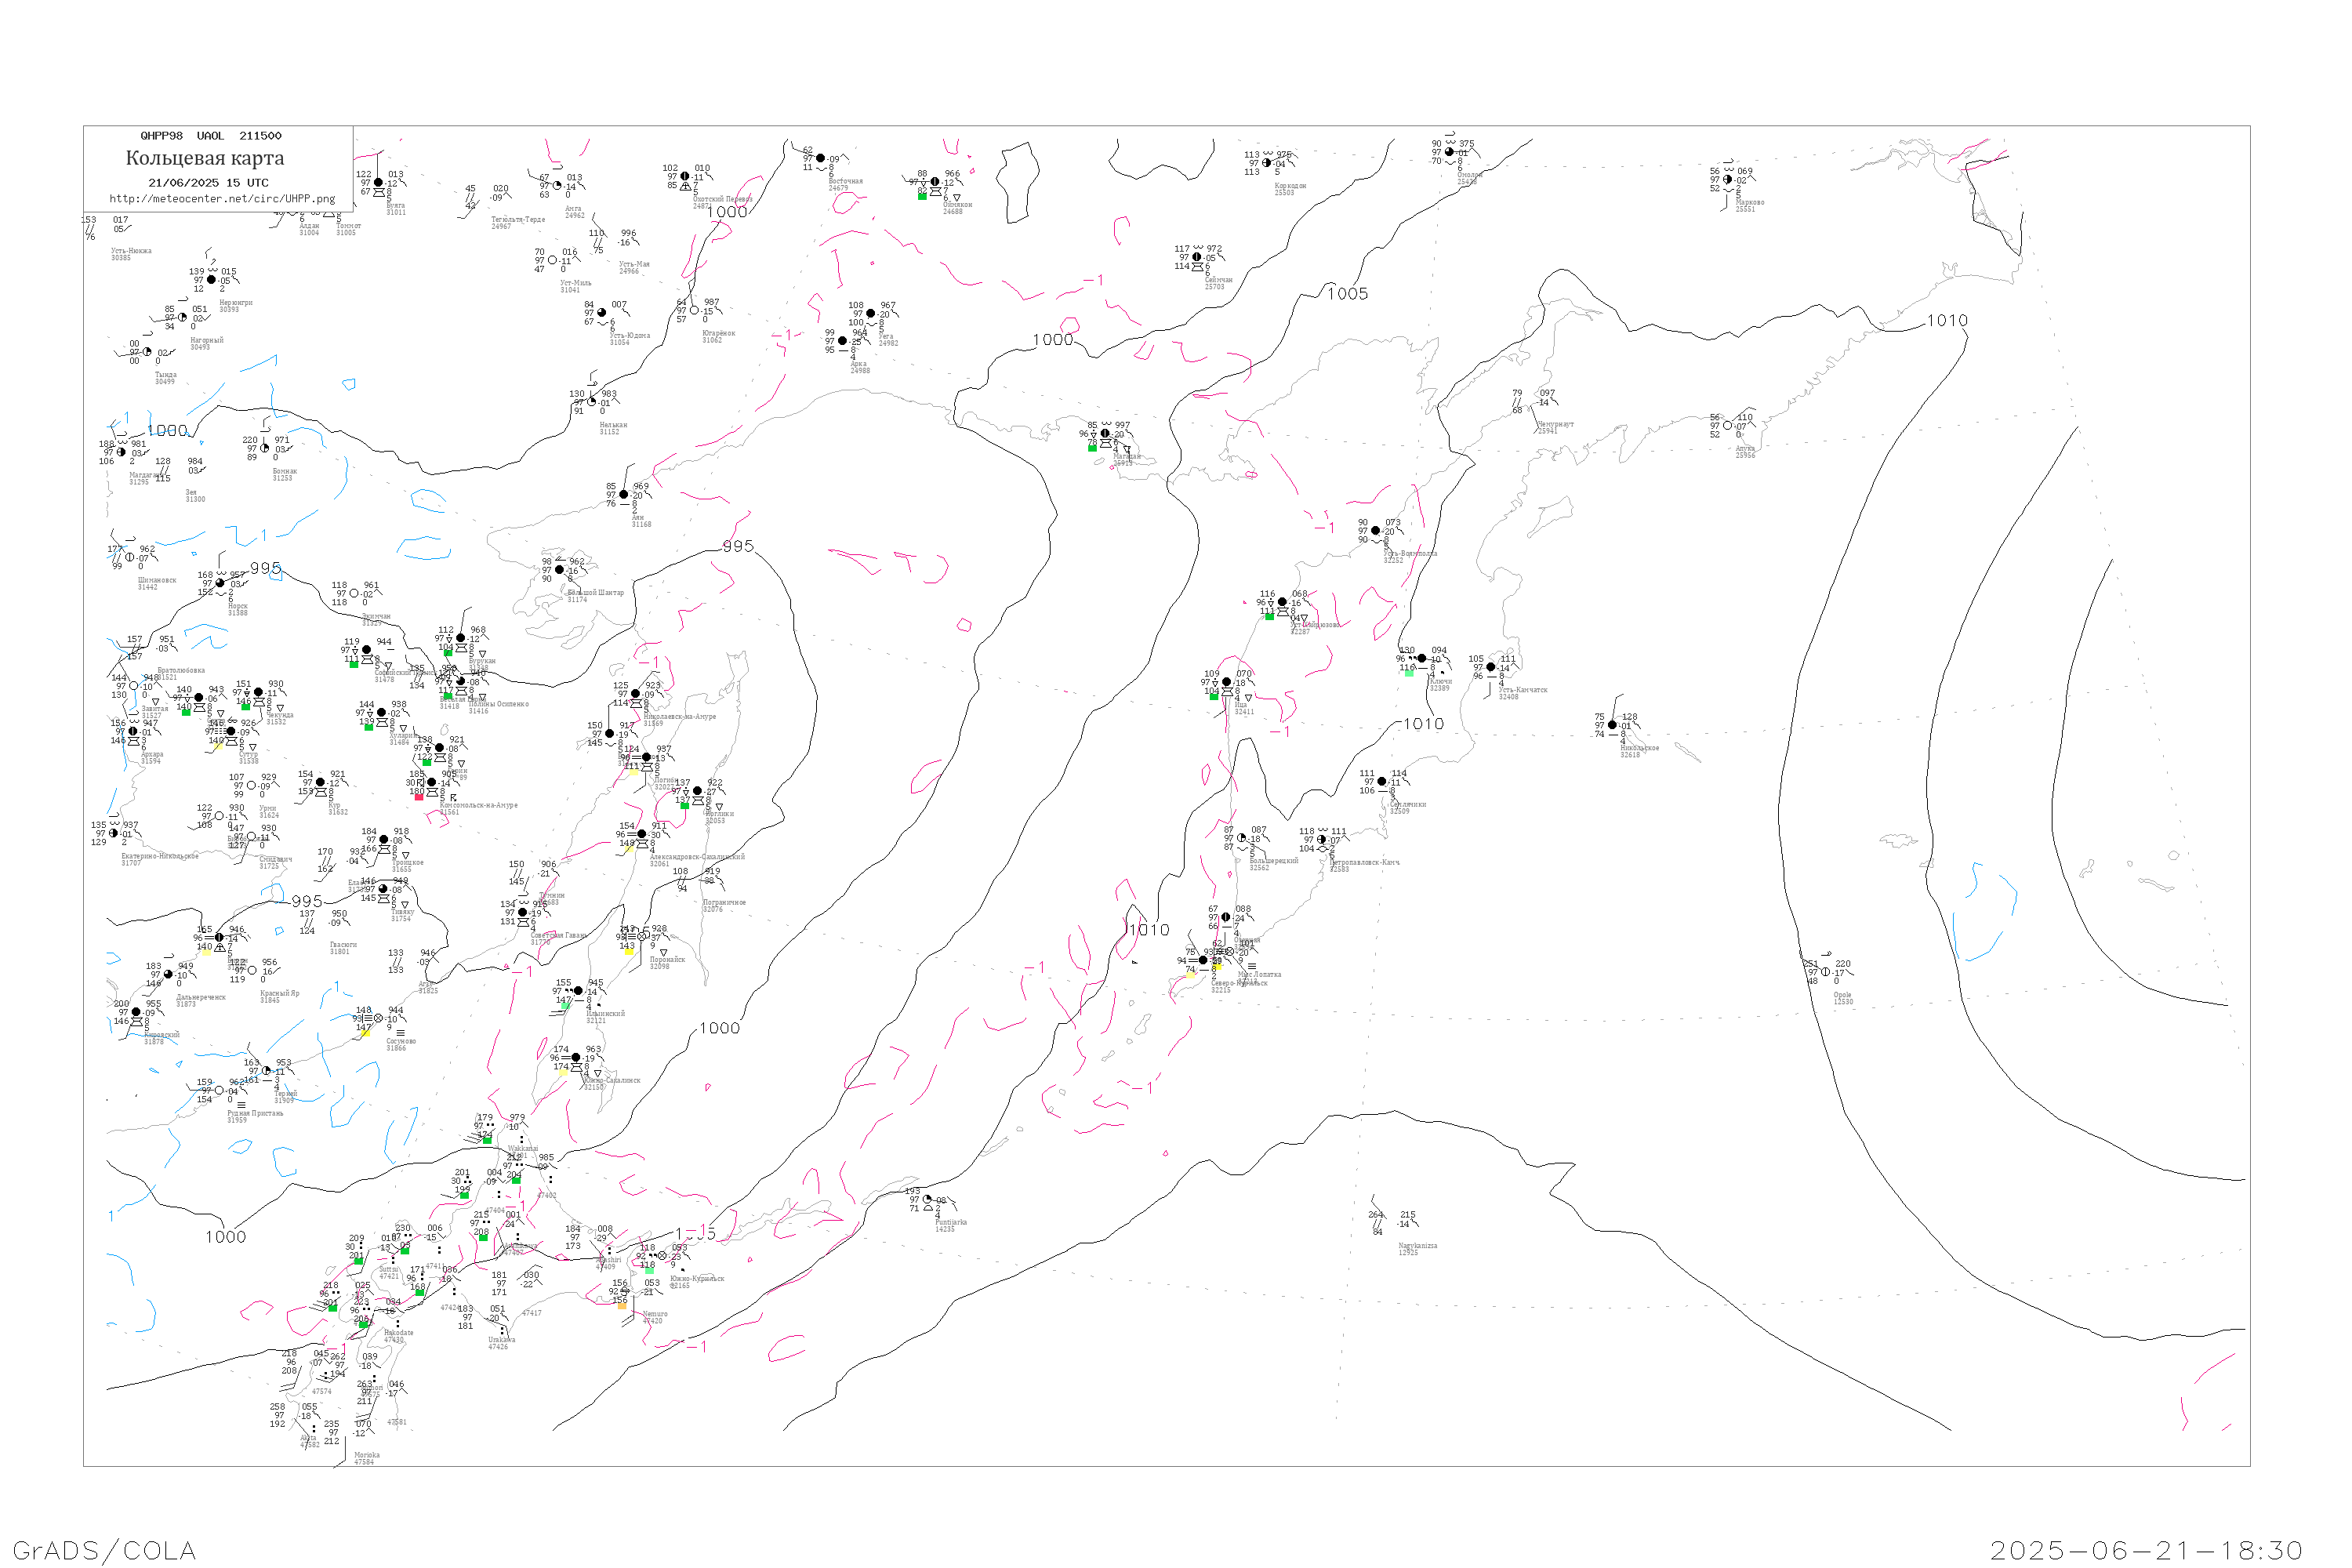Click the open station circle at Югарёнок
Screen dimensions: 2352x1568
[x=694, y=310]
